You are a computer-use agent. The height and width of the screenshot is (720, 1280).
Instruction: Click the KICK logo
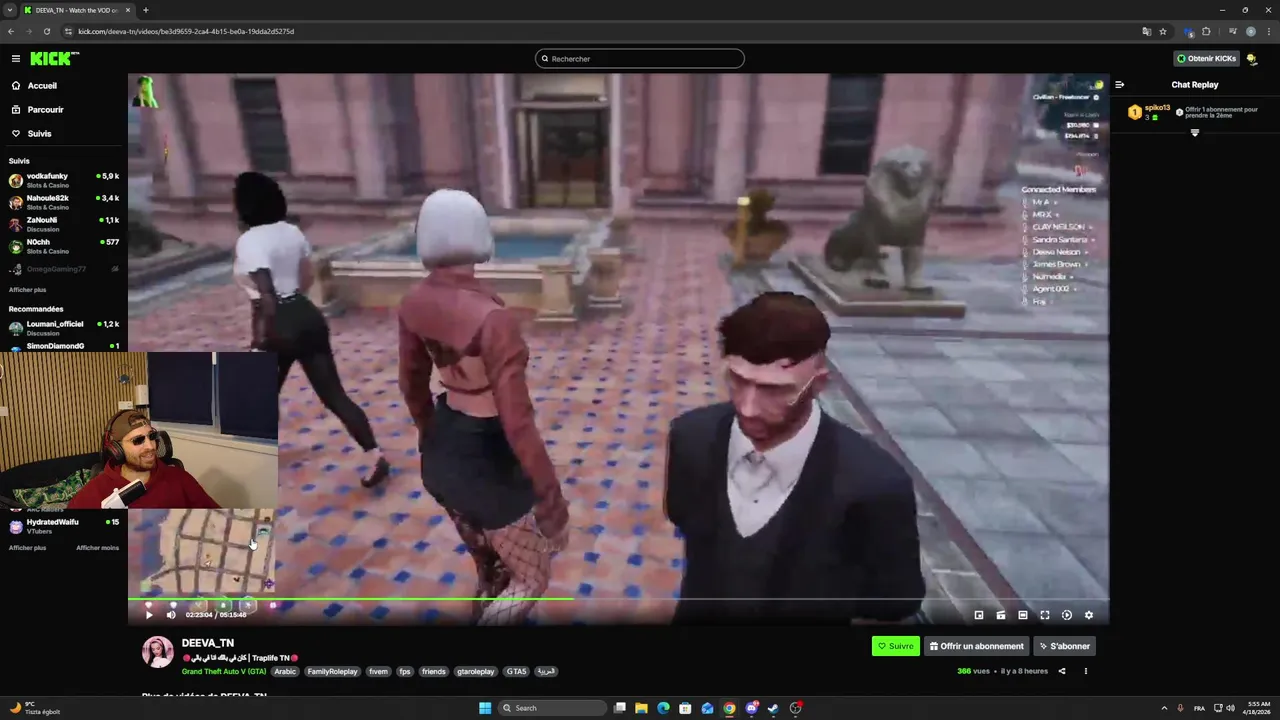(54, 59)
